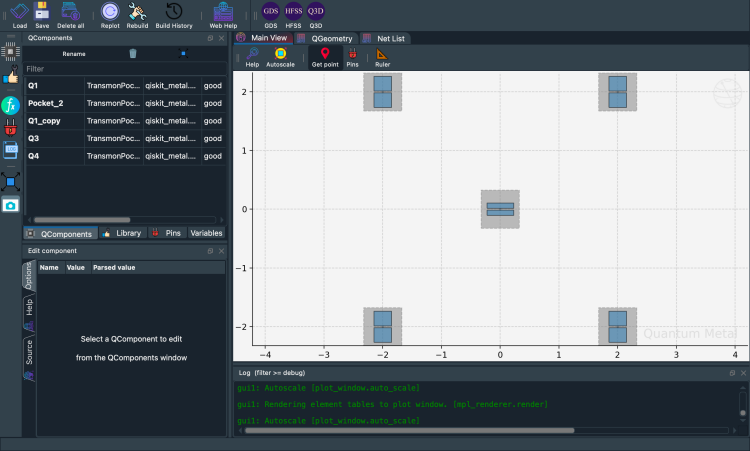
Task: Click the Help icon in Main View toolbar
Action: click(252, 57)
